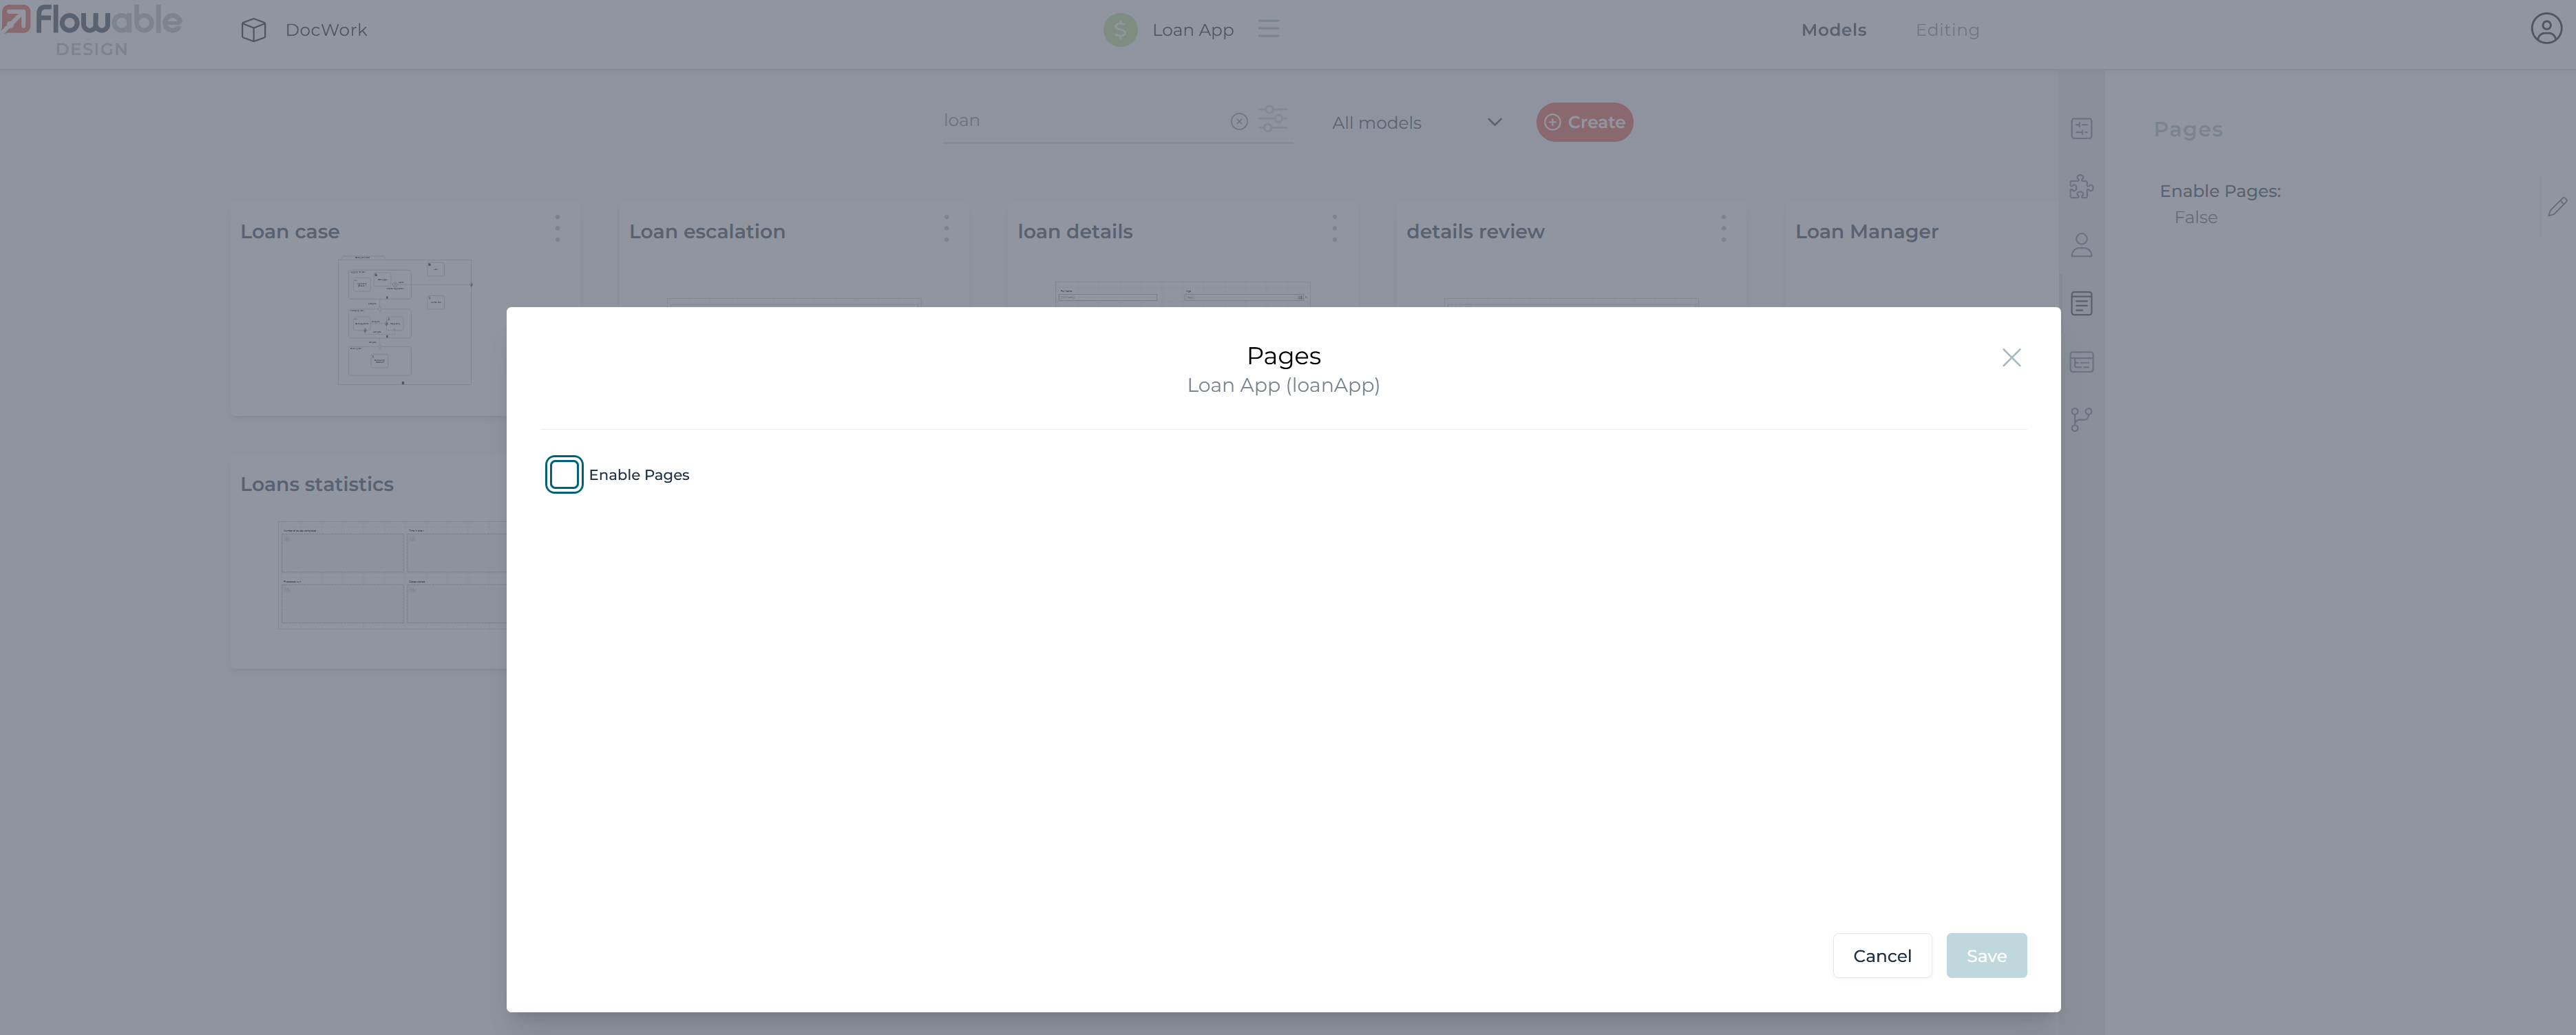Open Loan case card options menu
The height and width of the screenshot is (1035, 2576).
(x=557, y=229)
